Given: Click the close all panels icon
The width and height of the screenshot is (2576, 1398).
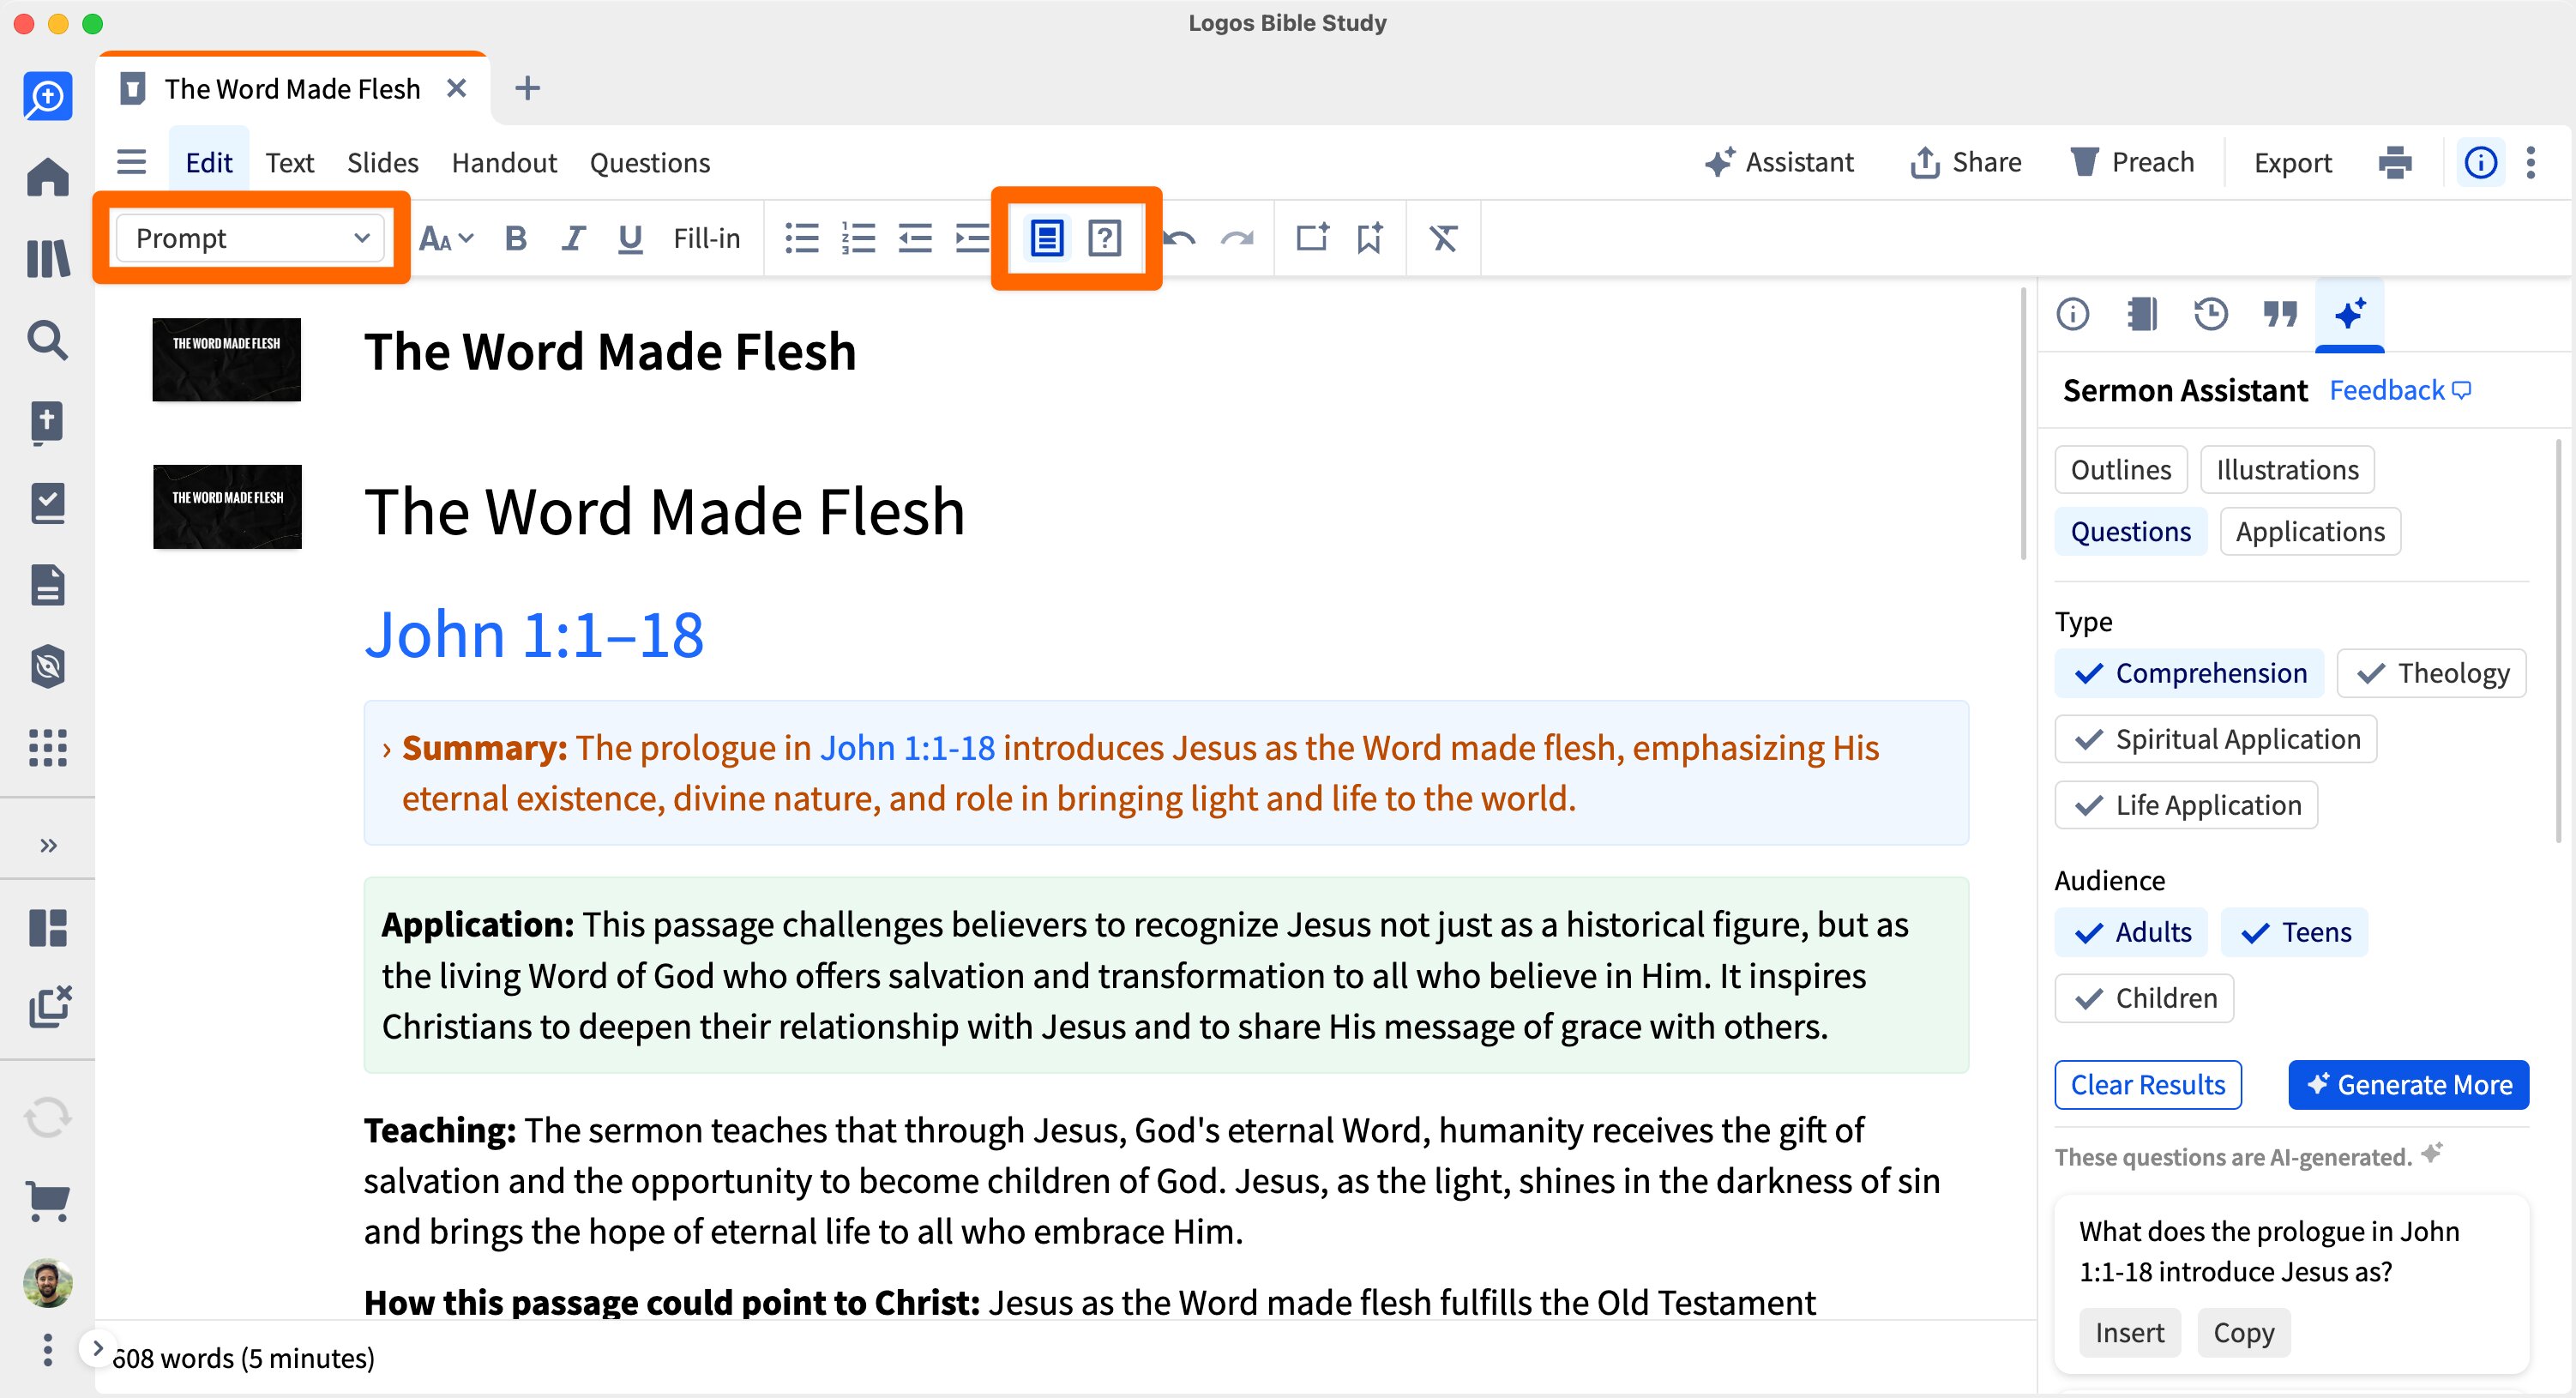Looking at the screenshot, I should click(49, 1006).
